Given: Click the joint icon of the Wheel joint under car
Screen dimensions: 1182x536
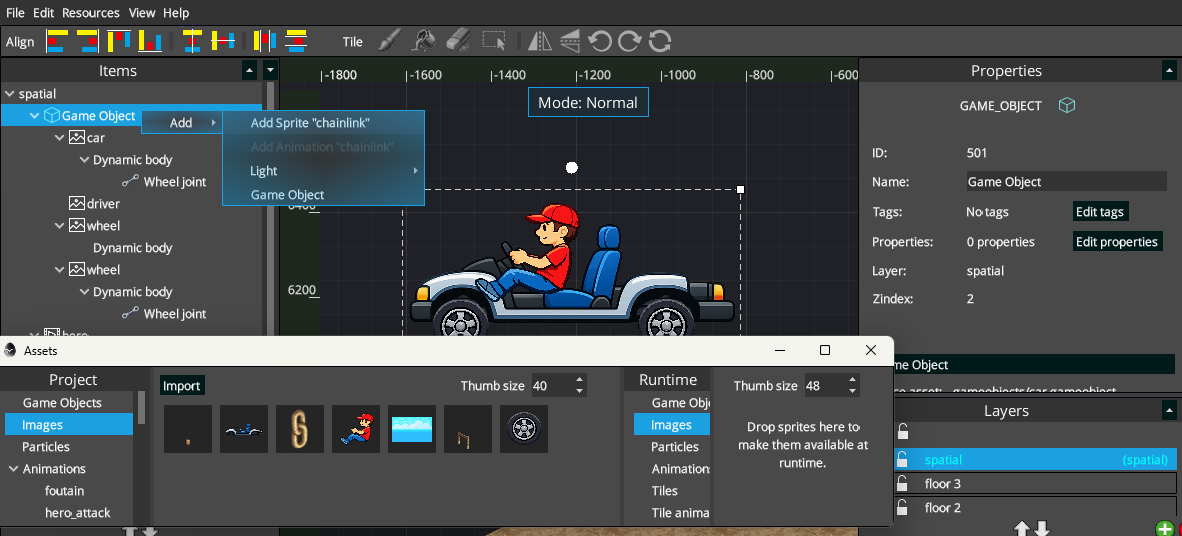Looking at the screenshot, I should click(x=130, y=182).
